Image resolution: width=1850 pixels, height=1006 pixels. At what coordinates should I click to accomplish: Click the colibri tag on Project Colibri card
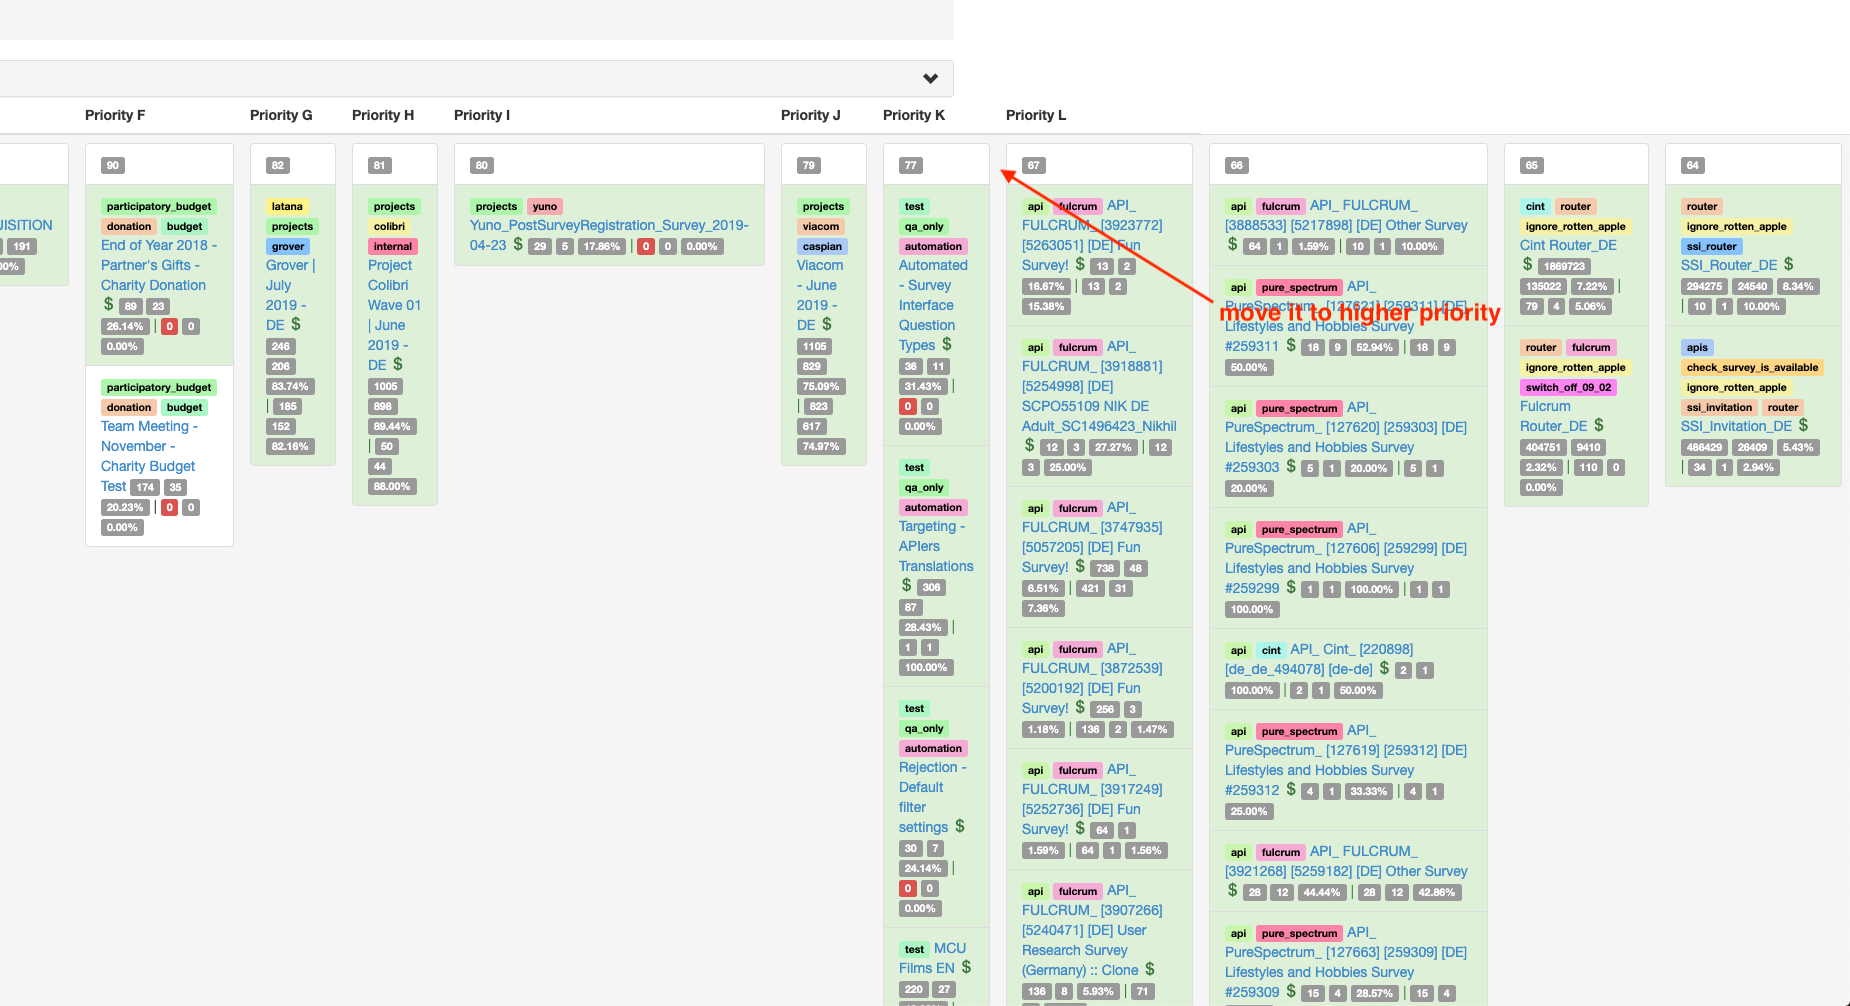click(390, 226)
